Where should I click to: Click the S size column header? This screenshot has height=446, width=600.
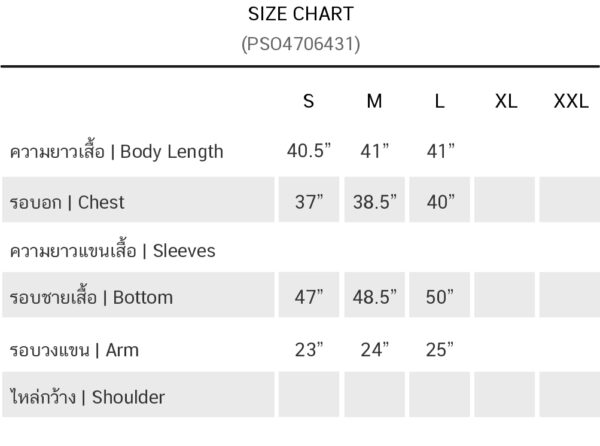309,101
